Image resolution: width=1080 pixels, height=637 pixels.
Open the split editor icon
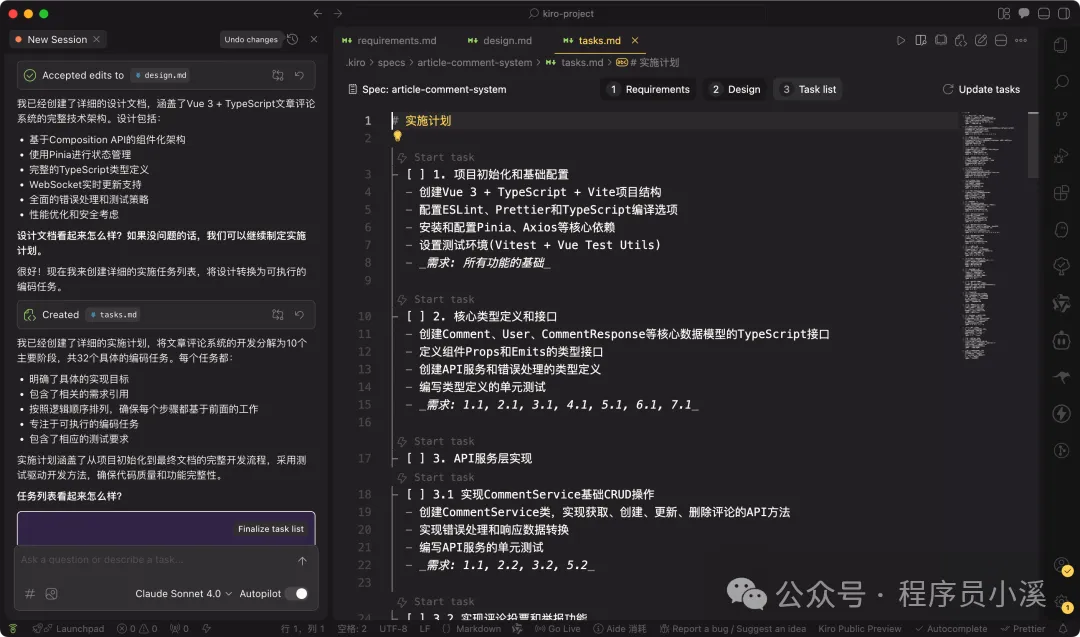pos(1001,41)
